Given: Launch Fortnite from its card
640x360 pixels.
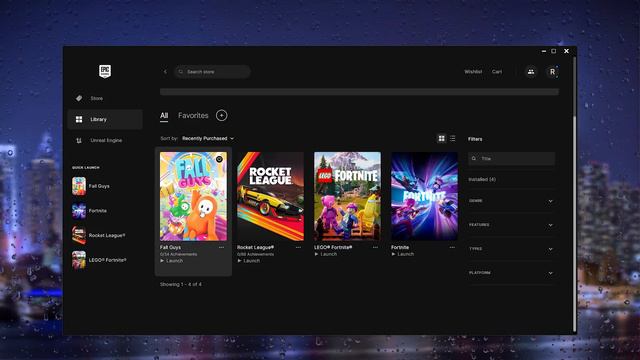Looking at the screenshot, I should coord(403,254).
